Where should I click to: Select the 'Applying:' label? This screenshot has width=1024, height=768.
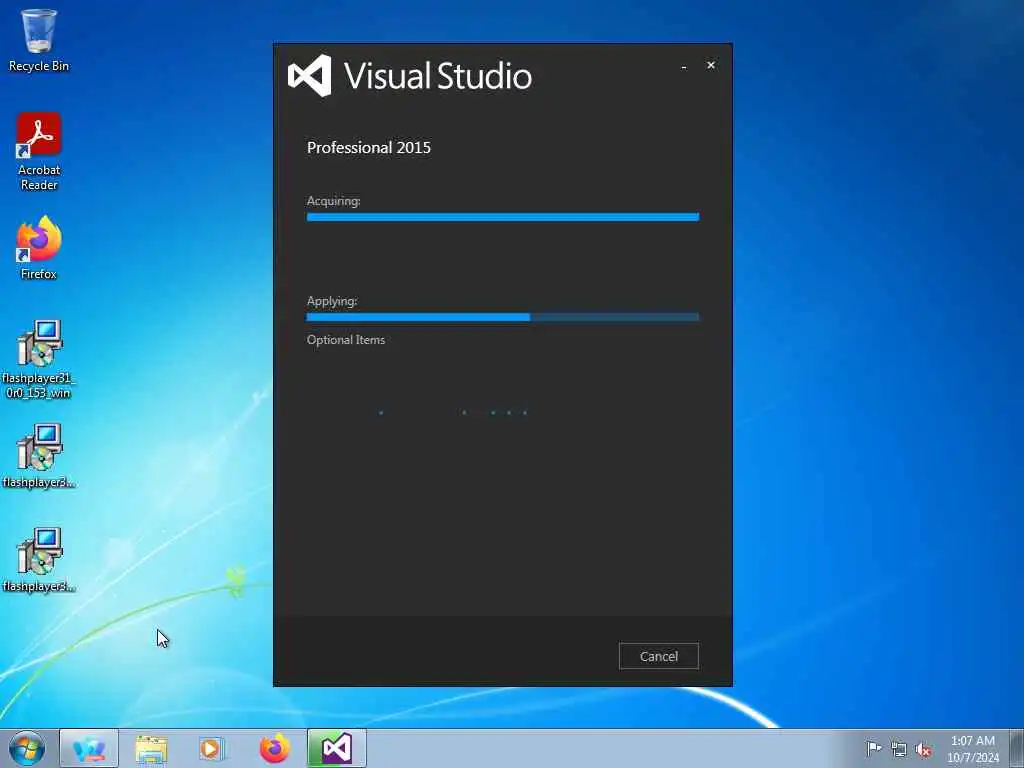pos(332,301)
